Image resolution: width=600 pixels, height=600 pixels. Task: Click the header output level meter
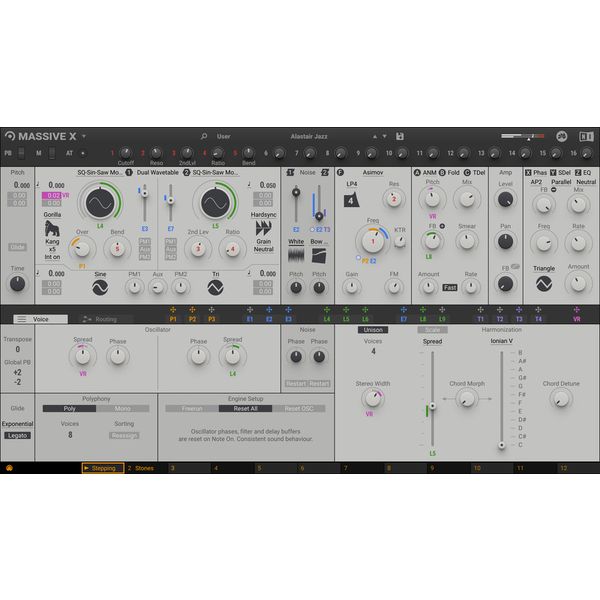tap(523, 136)
